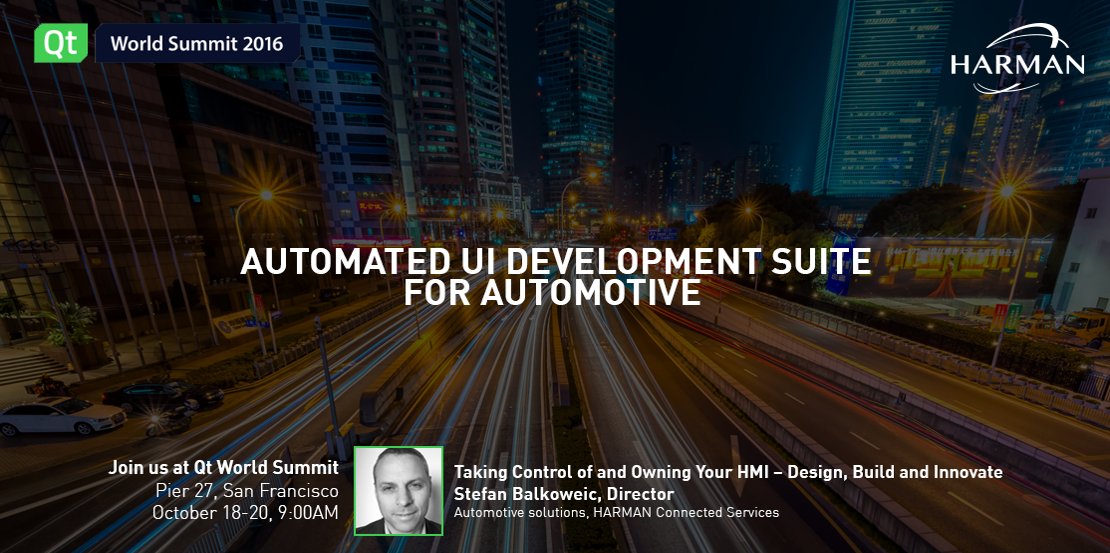
Task: Click the green Qt logo
Action: click(61, 43)
